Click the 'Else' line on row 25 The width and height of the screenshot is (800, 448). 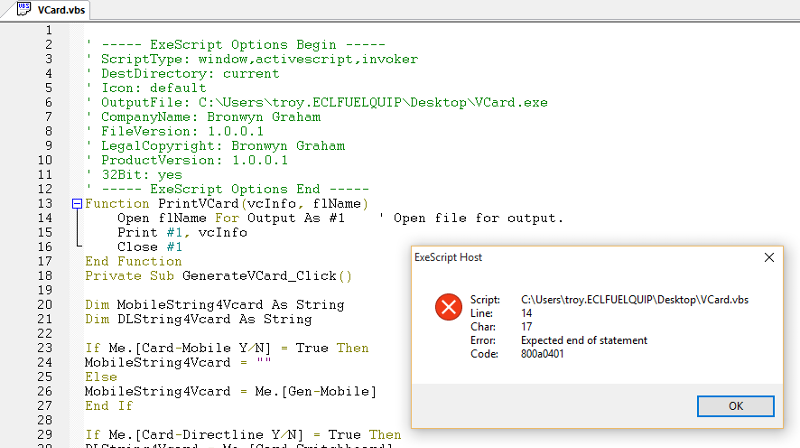click(101, 377)
